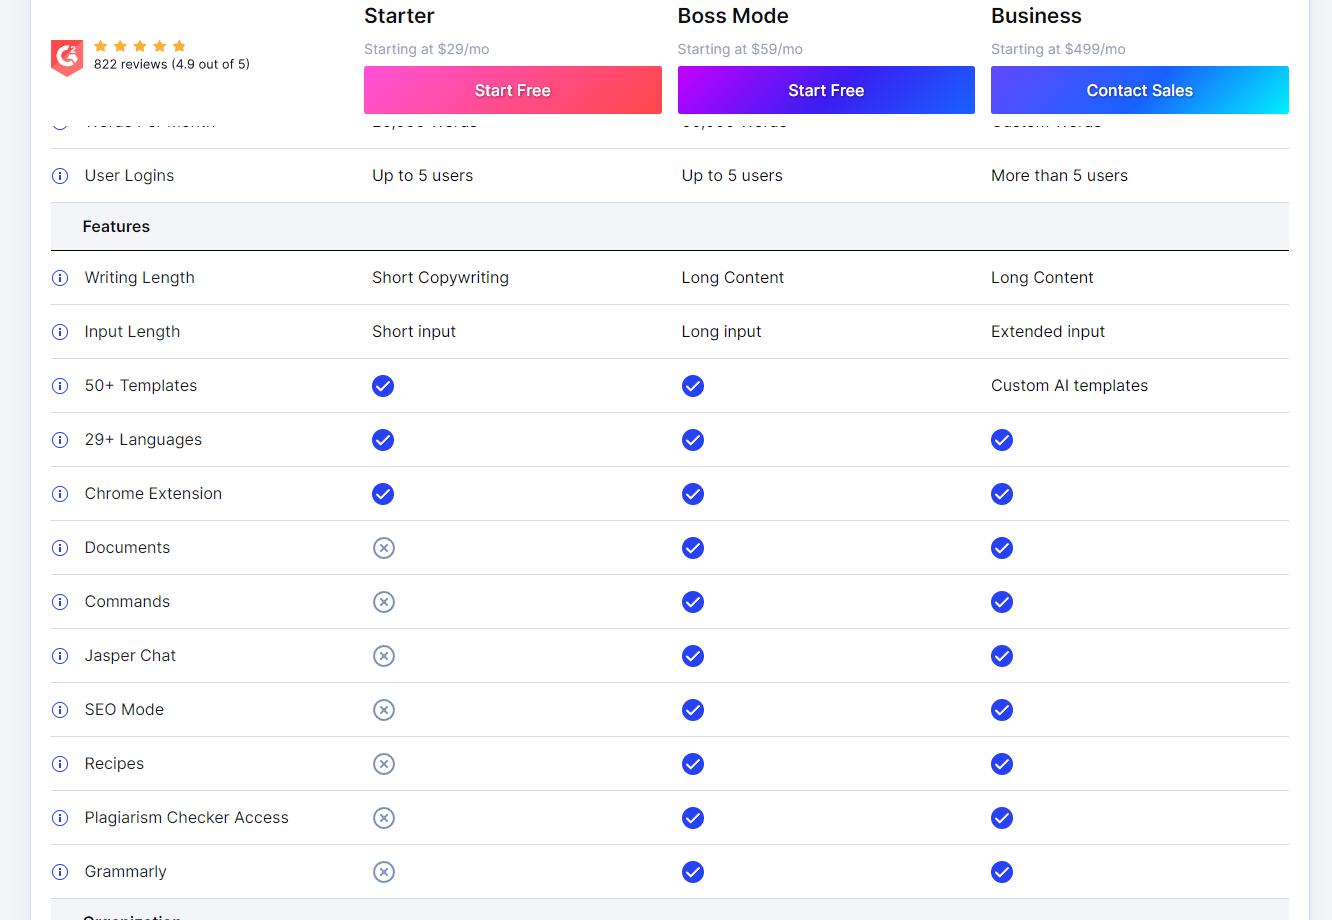This screenshot has width=1332, height=920.
Task: Click Business checkmark for 29+ Languages
Action: pos(1002,440)
